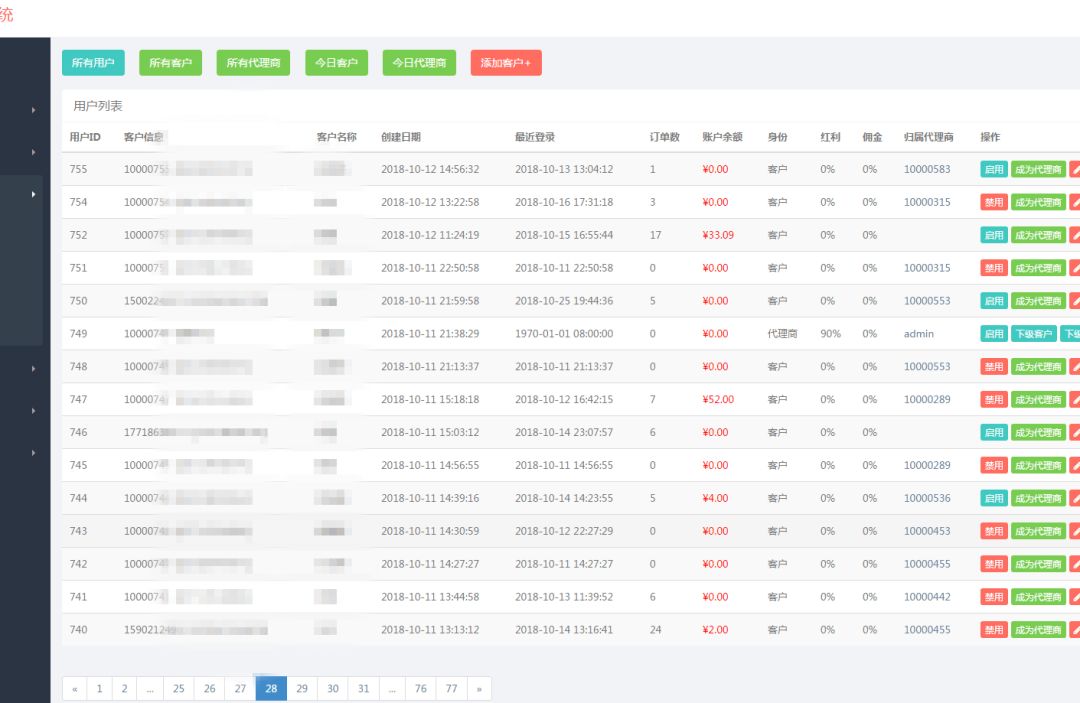Enable user 746 with the 启用 button

point(993,432)
